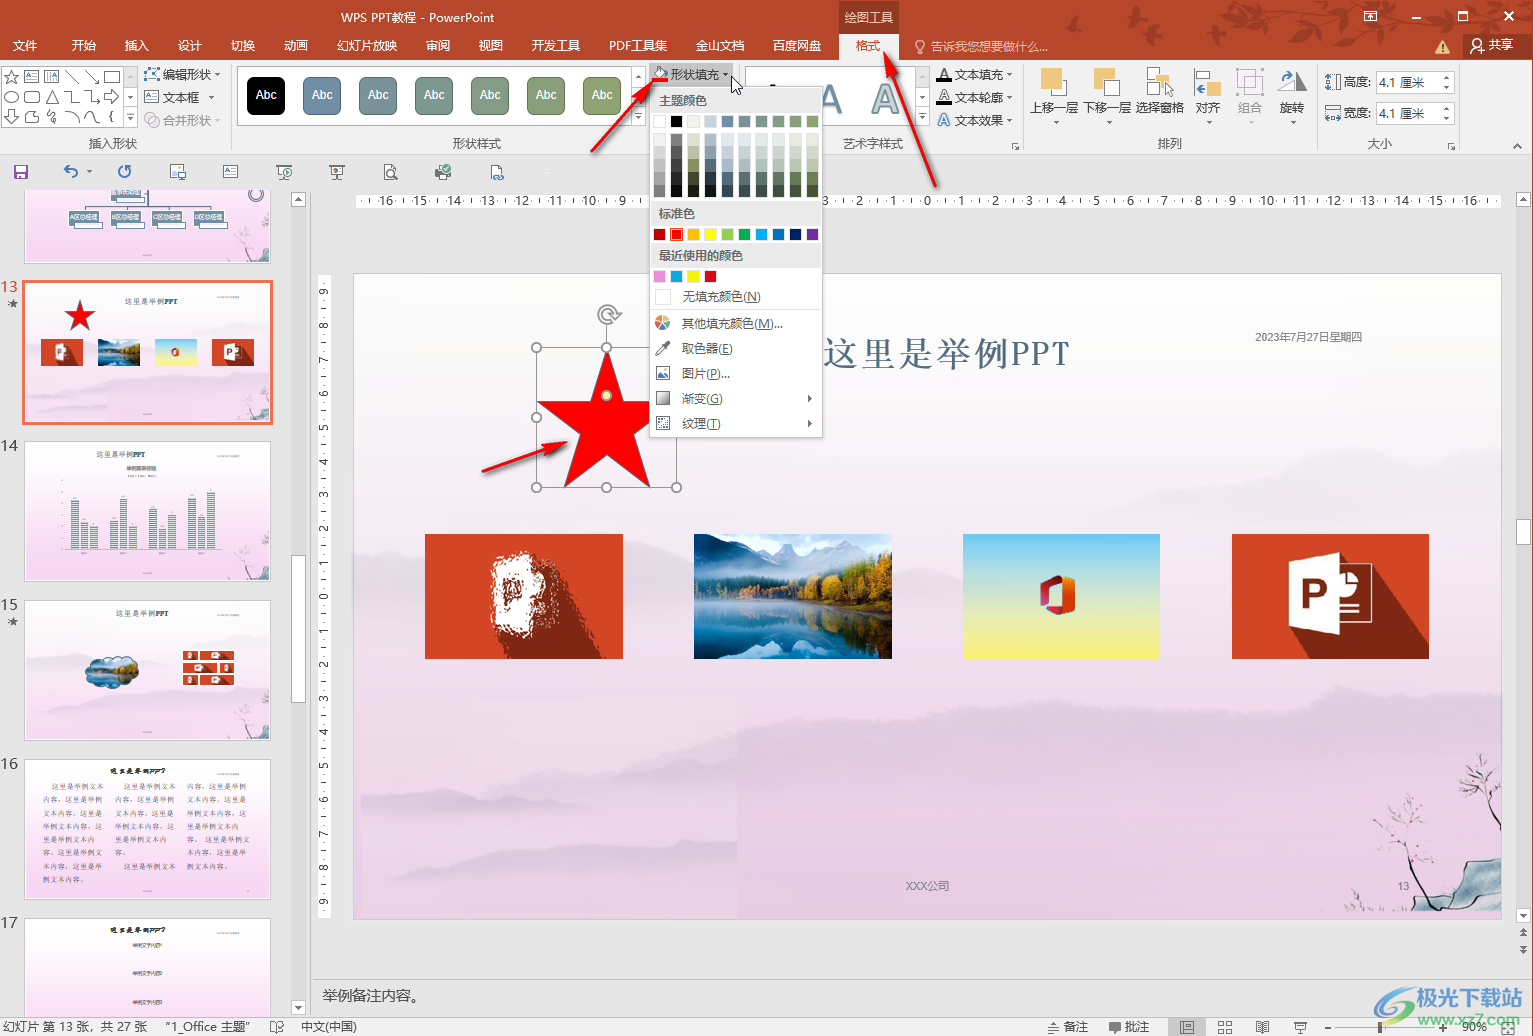Open Edit Shape dropdown

[182, 74]
